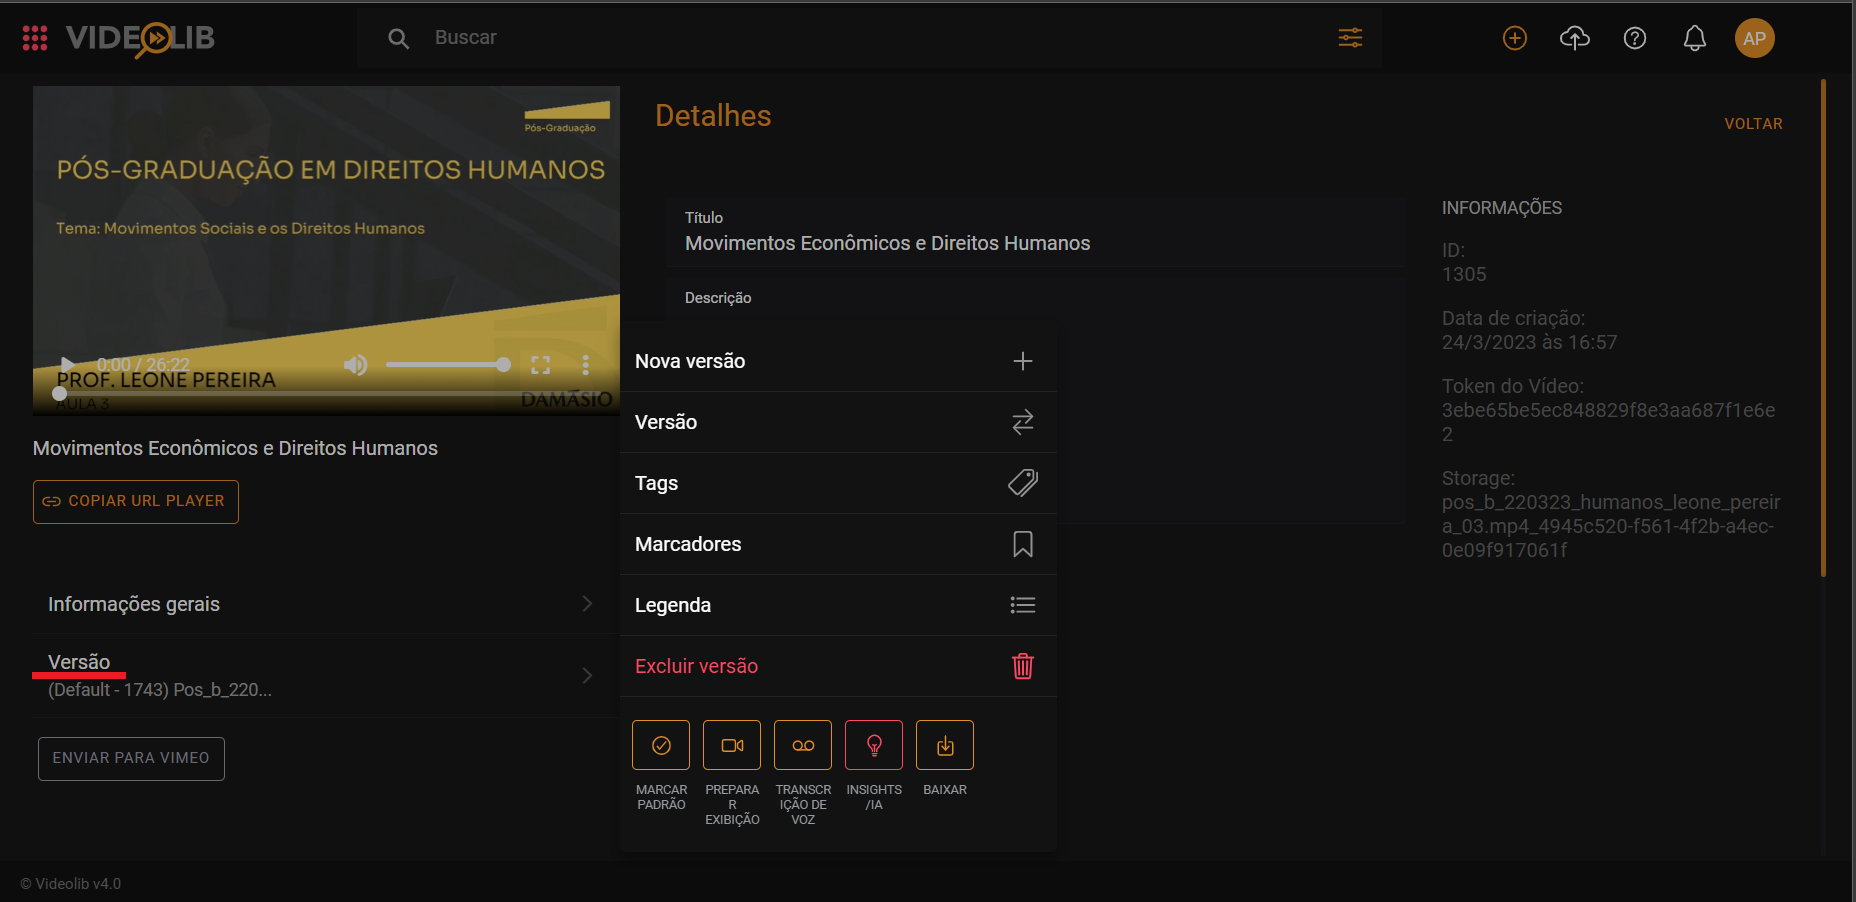
Task: Click Versão swap arrows icon
Action: (1022, 422)
